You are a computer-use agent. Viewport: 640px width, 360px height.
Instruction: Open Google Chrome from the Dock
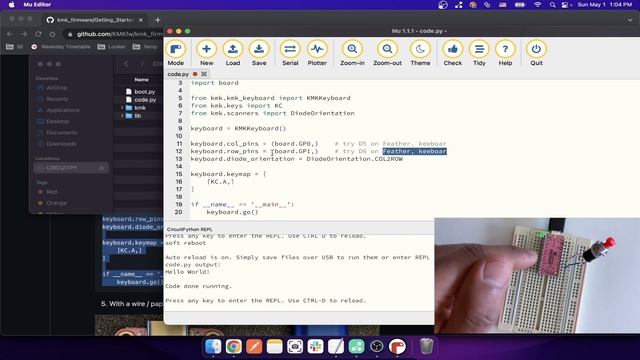[233, 347]
